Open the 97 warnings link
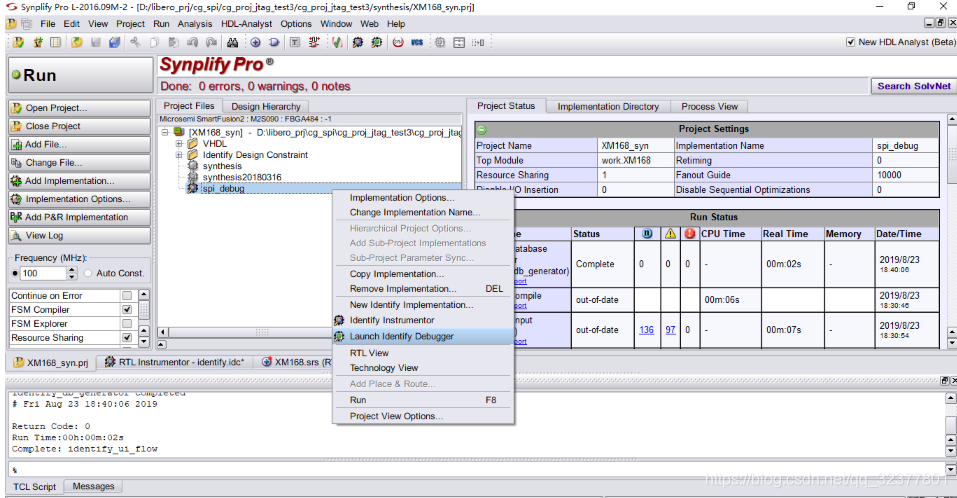The image size is (957, 498). click(670, 330)
